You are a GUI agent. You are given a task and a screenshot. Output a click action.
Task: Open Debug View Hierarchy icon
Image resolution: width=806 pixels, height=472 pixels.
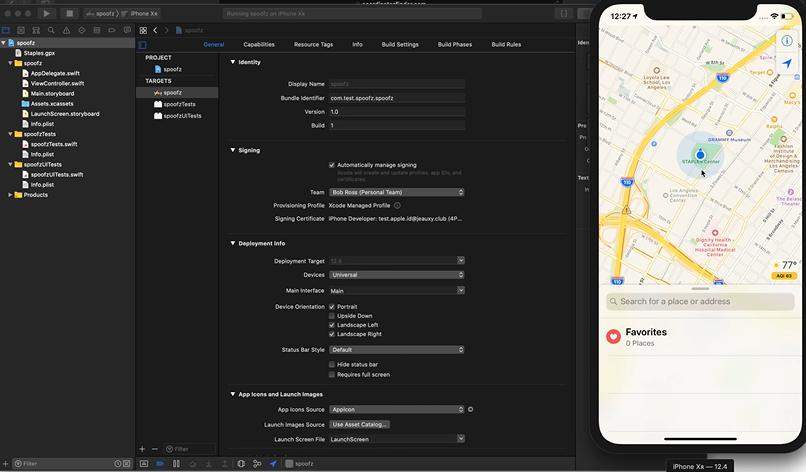coord(241,463)
